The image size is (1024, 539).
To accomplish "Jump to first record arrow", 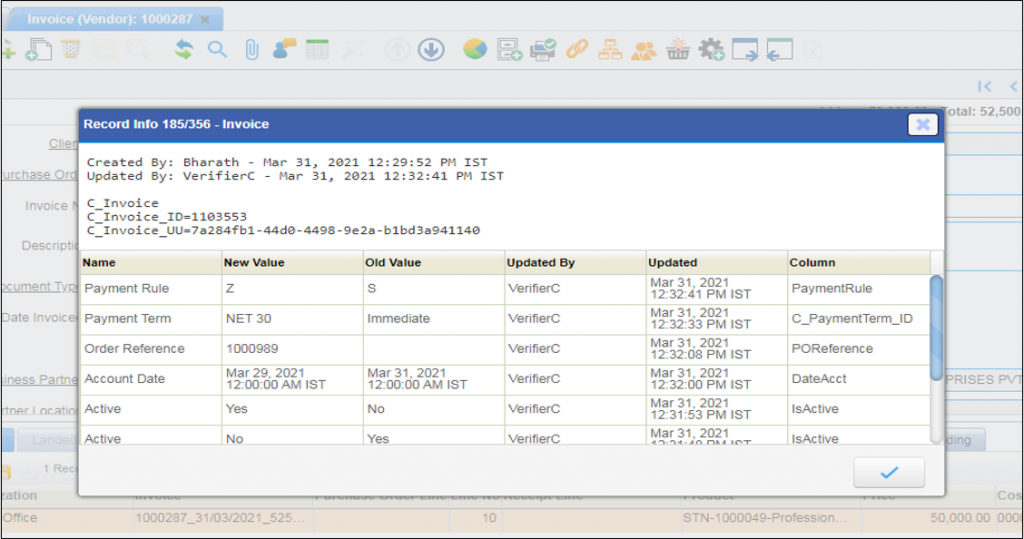I will [985, 87].
